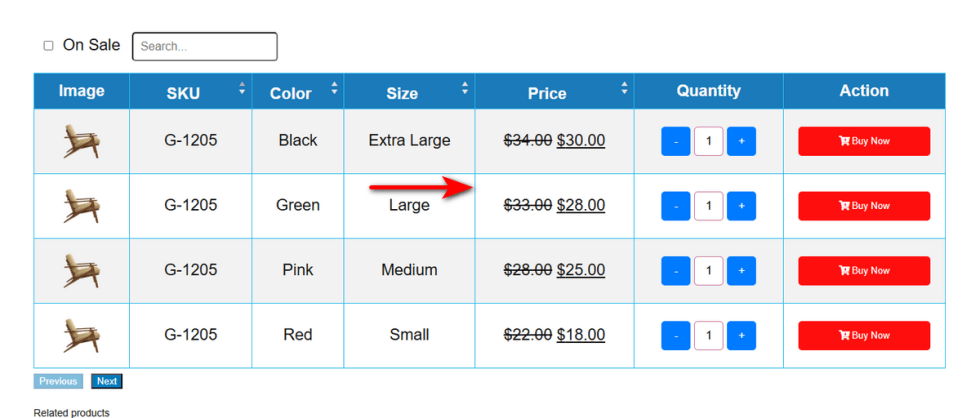The height and width of the screenshot is (418, 980).
Task: Increase quantity for Green Large row
Action: [x=741, y=206]
